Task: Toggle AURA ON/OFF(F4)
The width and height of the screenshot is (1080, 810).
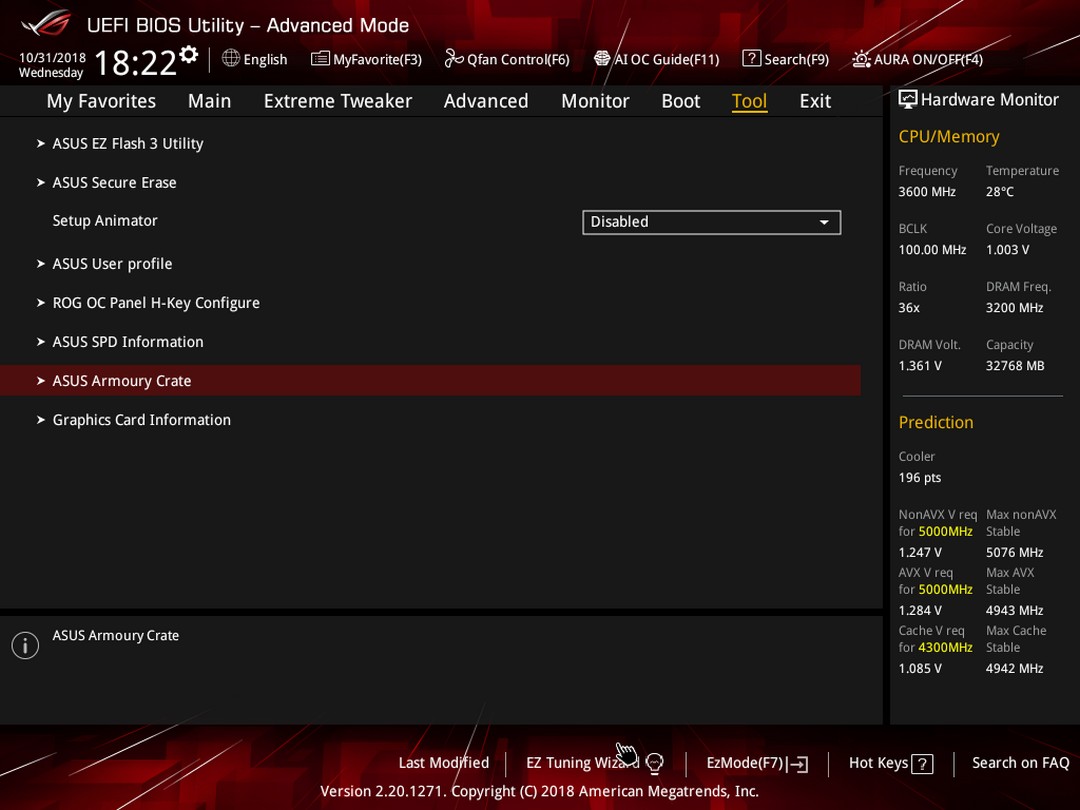Action: point(917,59)
